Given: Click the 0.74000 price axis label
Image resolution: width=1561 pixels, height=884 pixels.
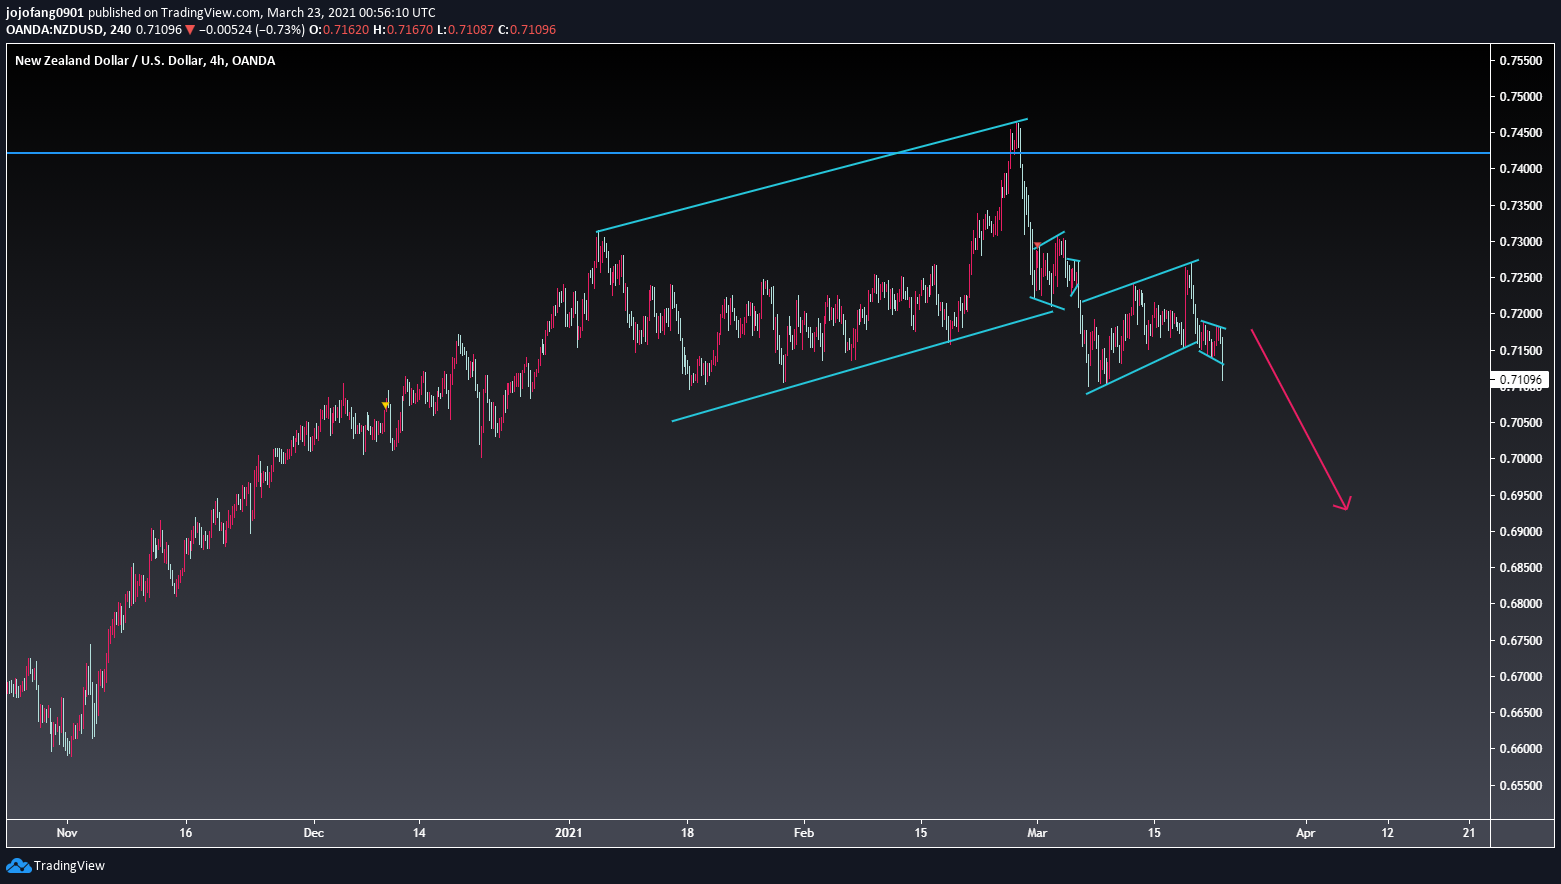Looking at the screenshot, I should point(1520,169).
